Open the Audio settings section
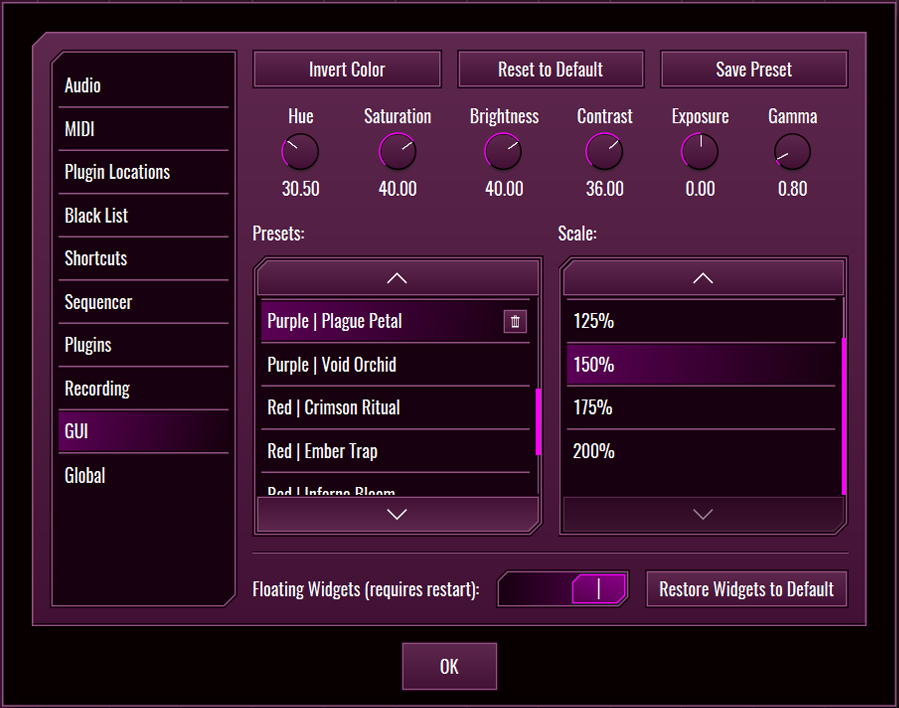Image resolution: width=899 pixels, height=708 pixels. [143, 85]
